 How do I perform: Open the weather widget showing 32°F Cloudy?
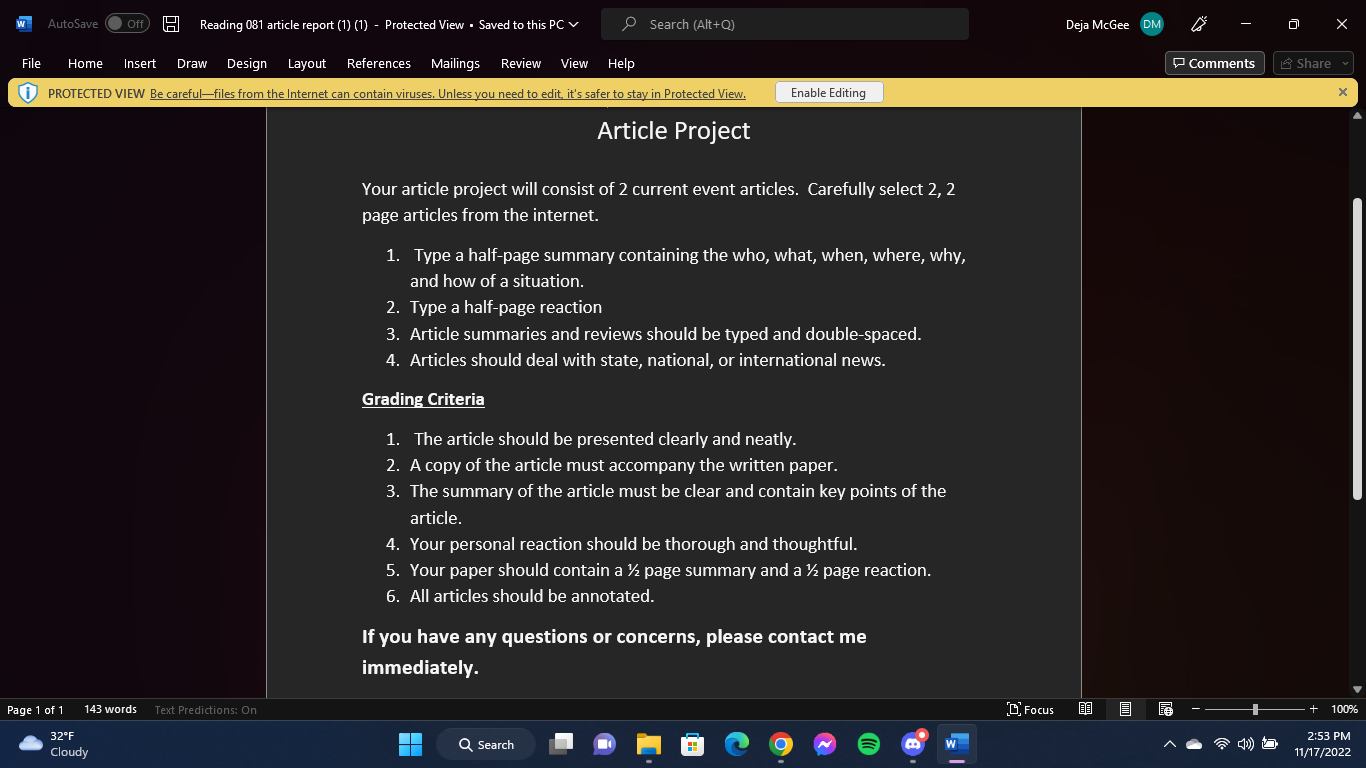(x=55, y=744)
